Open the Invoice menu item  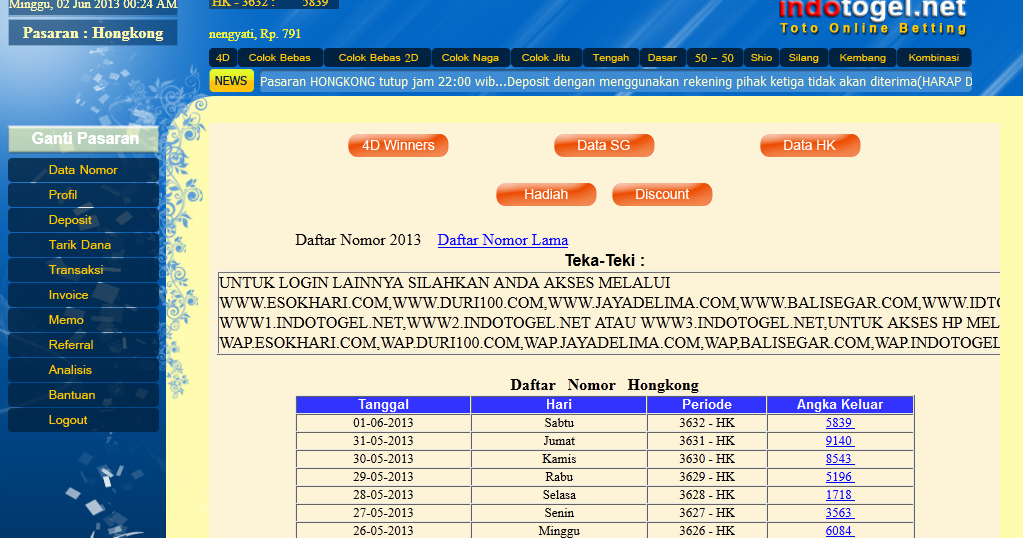[84, 295]
